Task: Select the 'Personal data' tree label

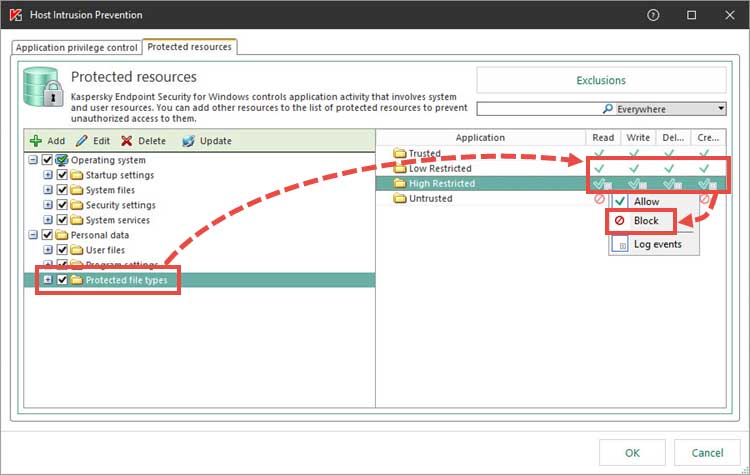Action: (99, 235)
